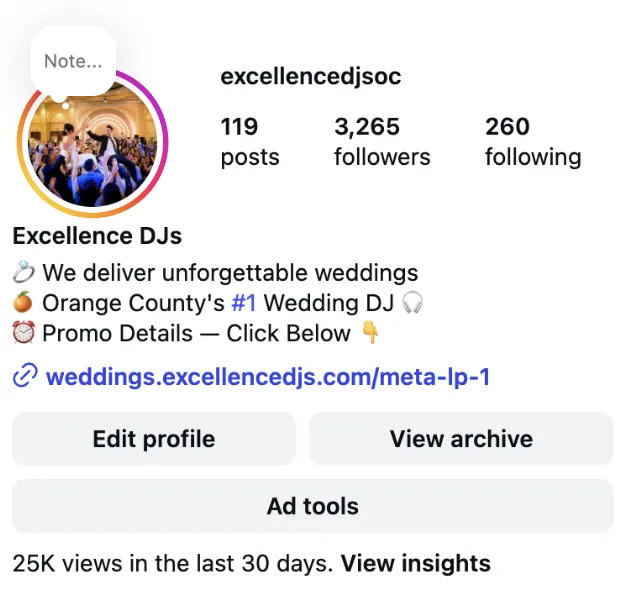Screen dimensions: 634x598
Task: Click the 119 posts count
Action: click(x=249, y=142)
